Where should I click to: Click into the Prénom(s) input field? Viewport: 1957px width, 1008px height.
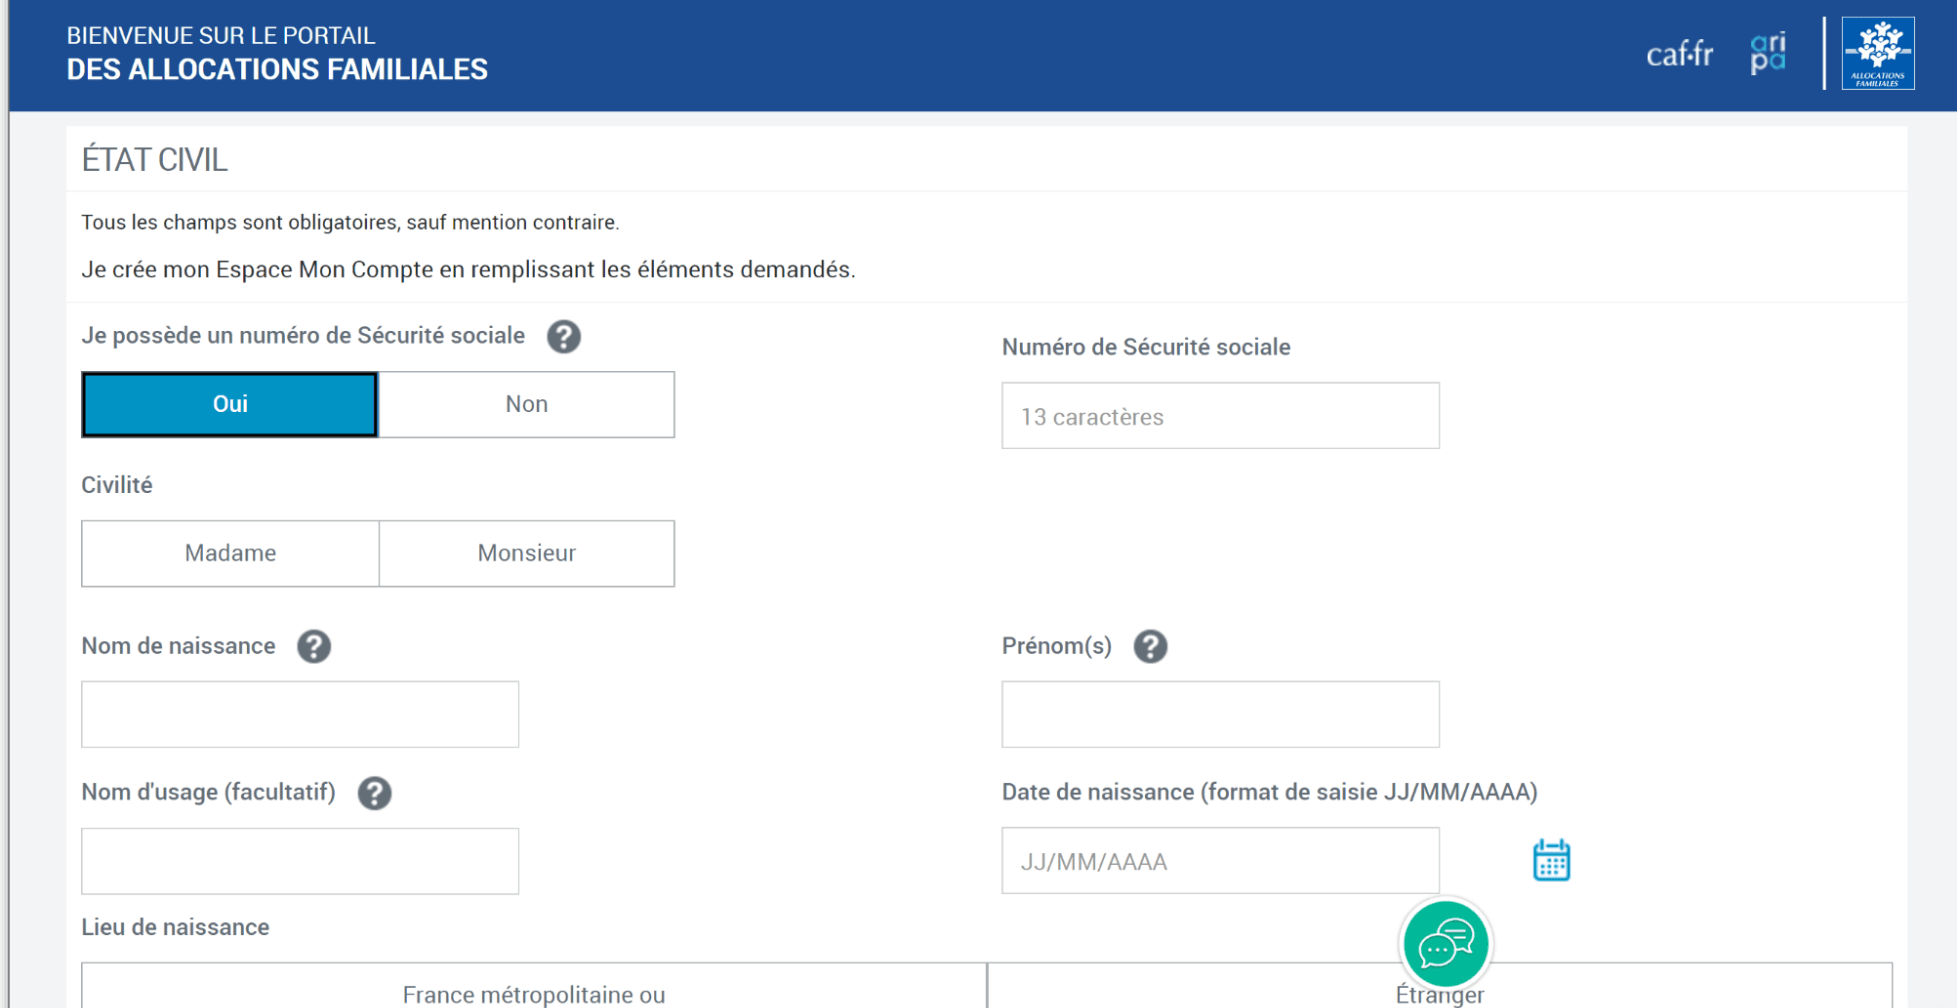(1220, 714)
